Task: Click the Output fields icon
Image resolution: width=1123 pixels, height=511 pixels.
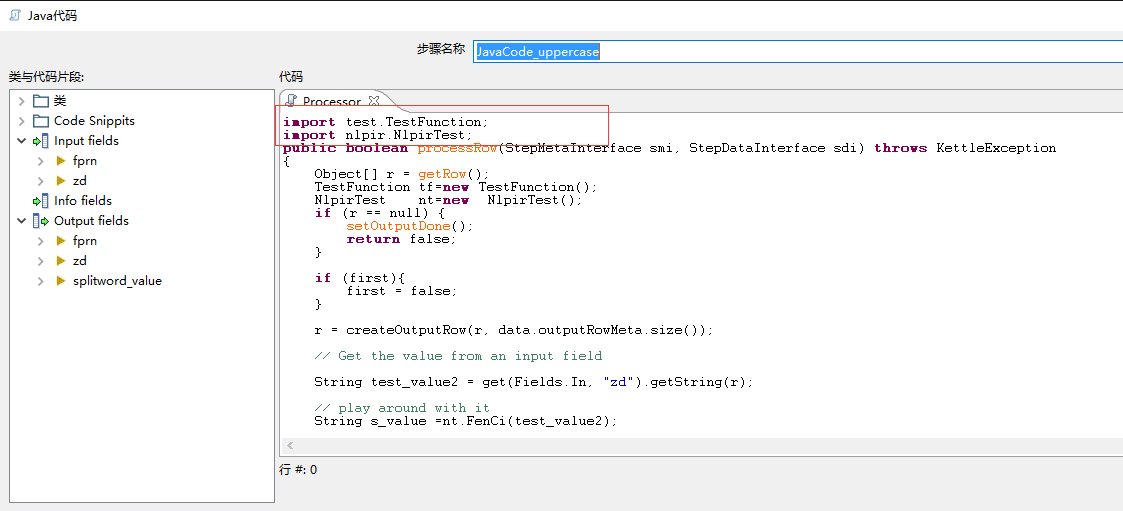Action: click(x=41, y=221)
